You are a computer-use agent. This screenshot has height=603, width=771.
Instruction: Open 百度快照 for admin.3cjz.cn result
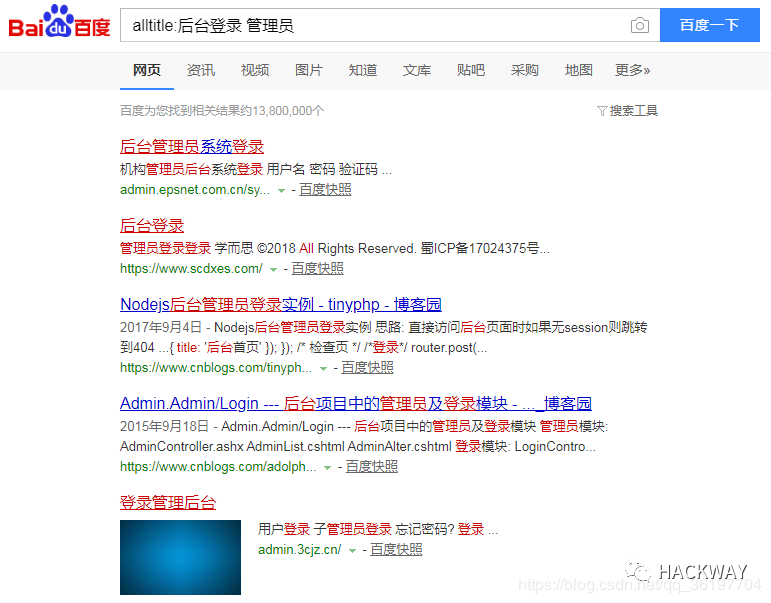[396, 549]
